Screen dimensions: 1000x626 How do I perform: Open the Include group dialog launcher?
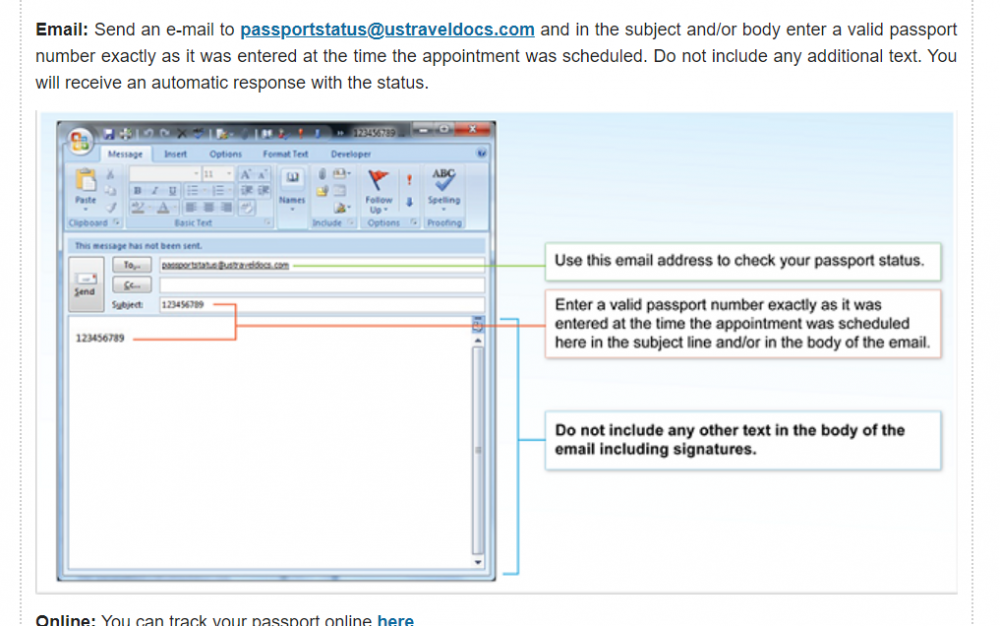(x=351, y=222)
